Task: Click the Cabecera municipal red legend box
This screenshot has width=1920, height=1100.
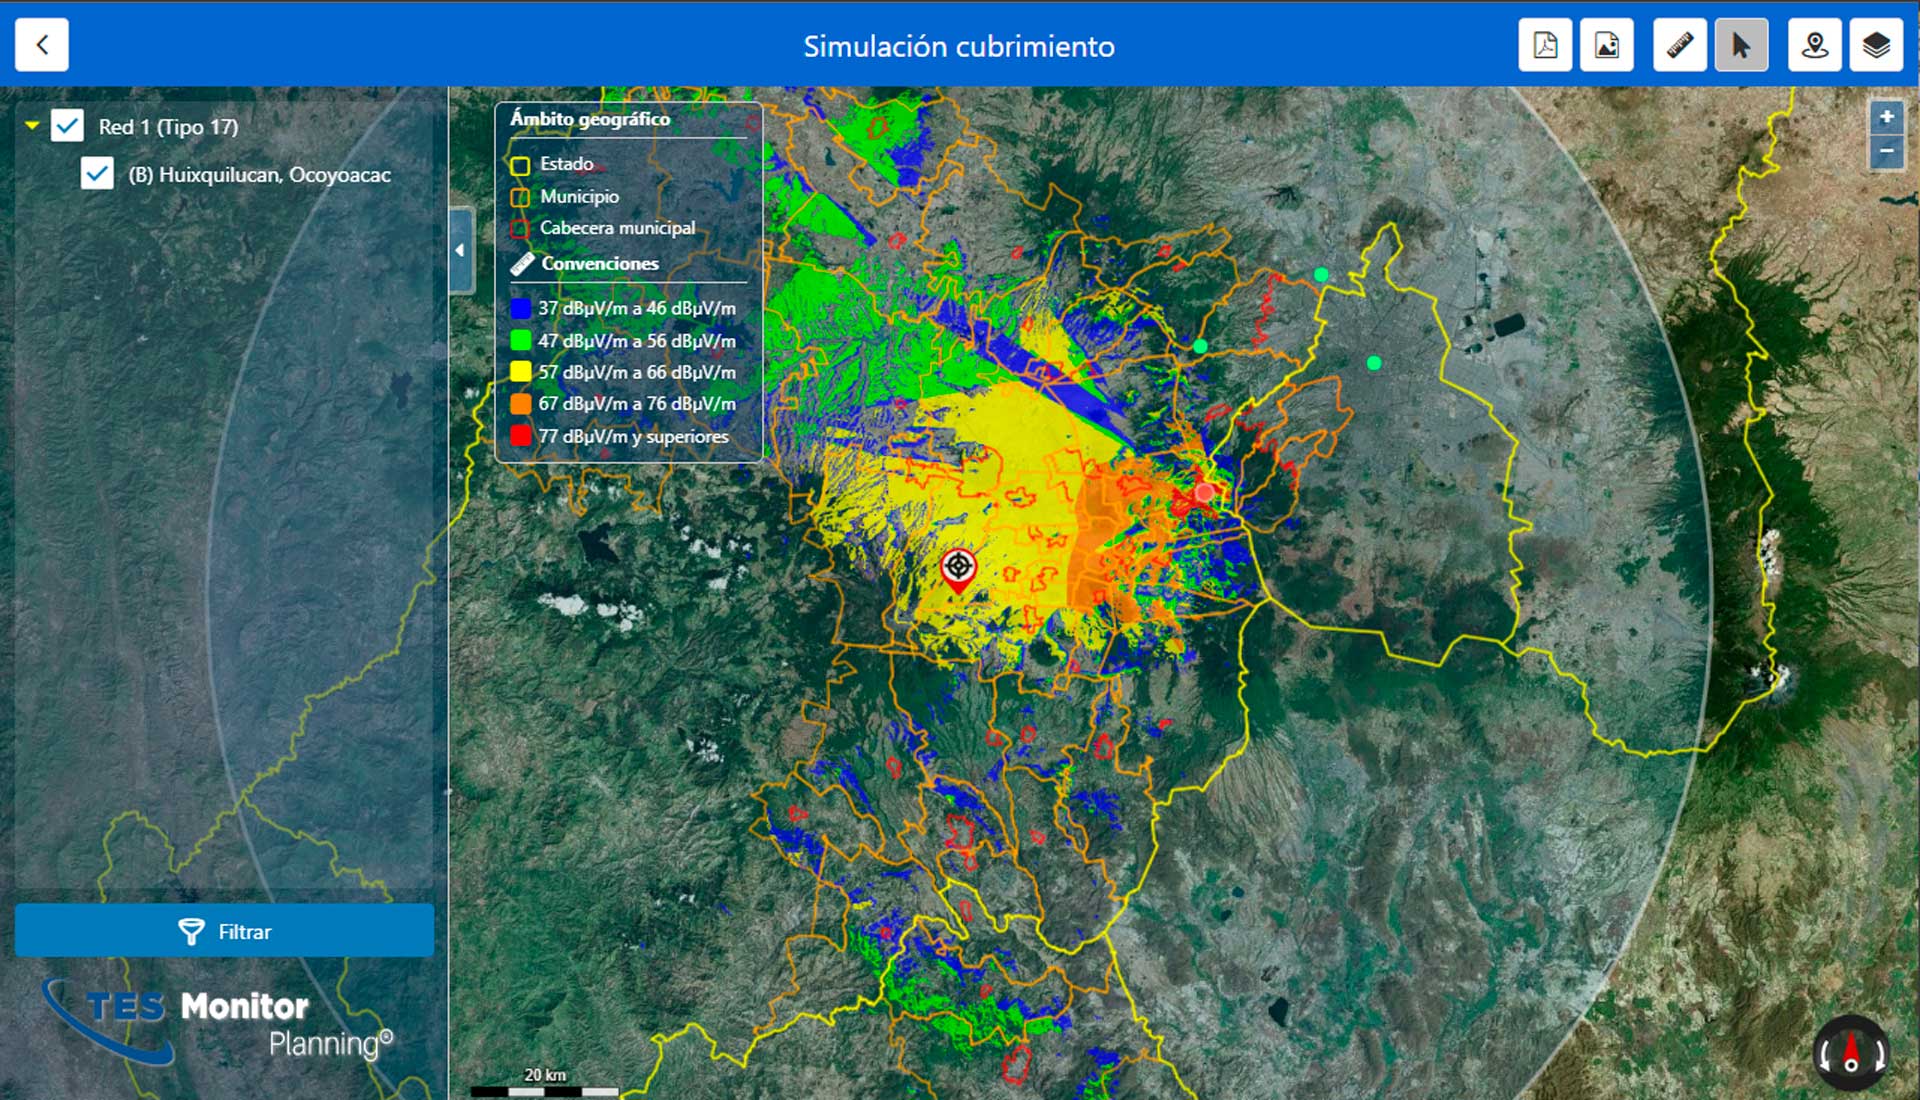Action: point(520,229)
